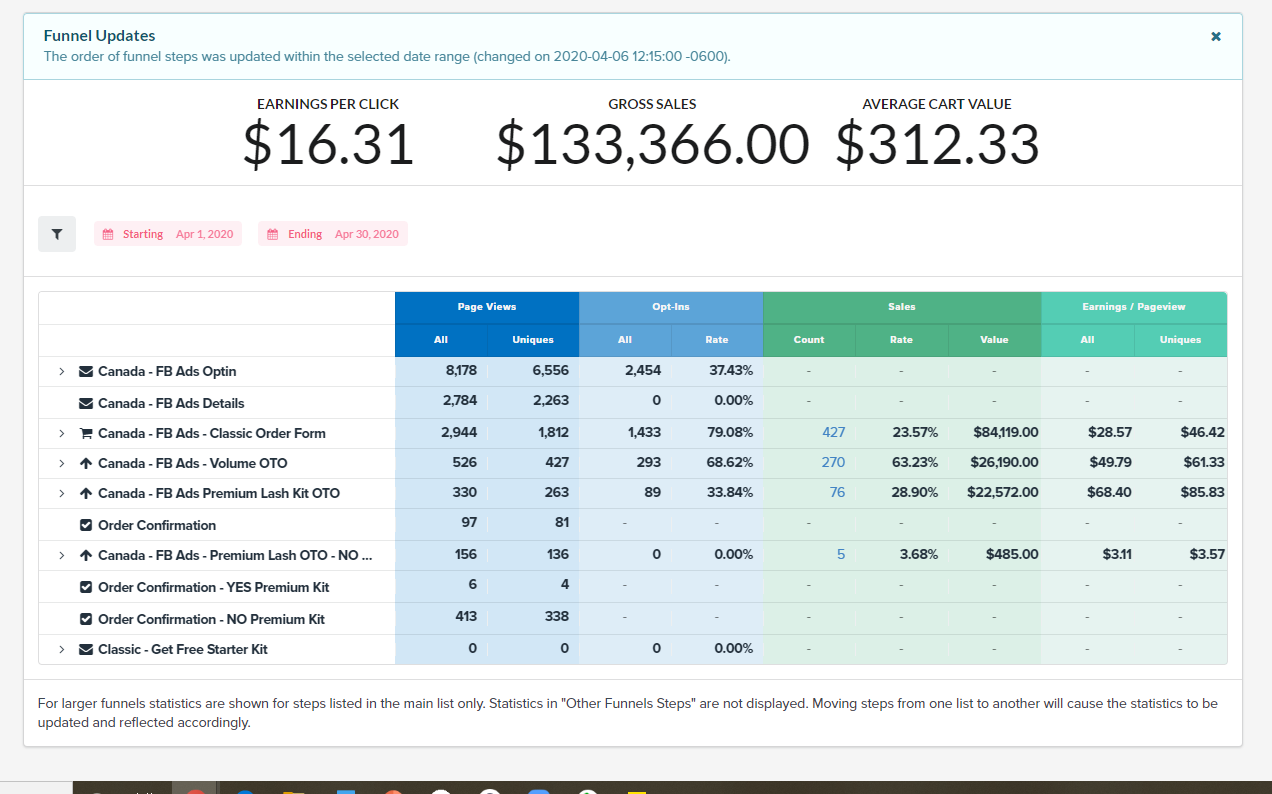1272x794 pixels.
Task: Click checkmark icon beside NO Premium Kit
Action: pos(86,620)
